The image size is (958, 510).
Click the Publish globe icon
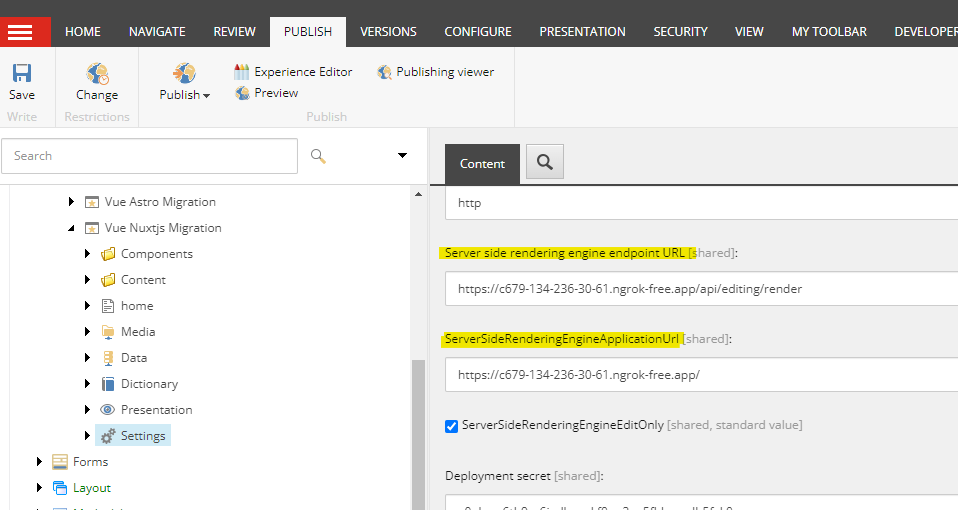(184, 73)
